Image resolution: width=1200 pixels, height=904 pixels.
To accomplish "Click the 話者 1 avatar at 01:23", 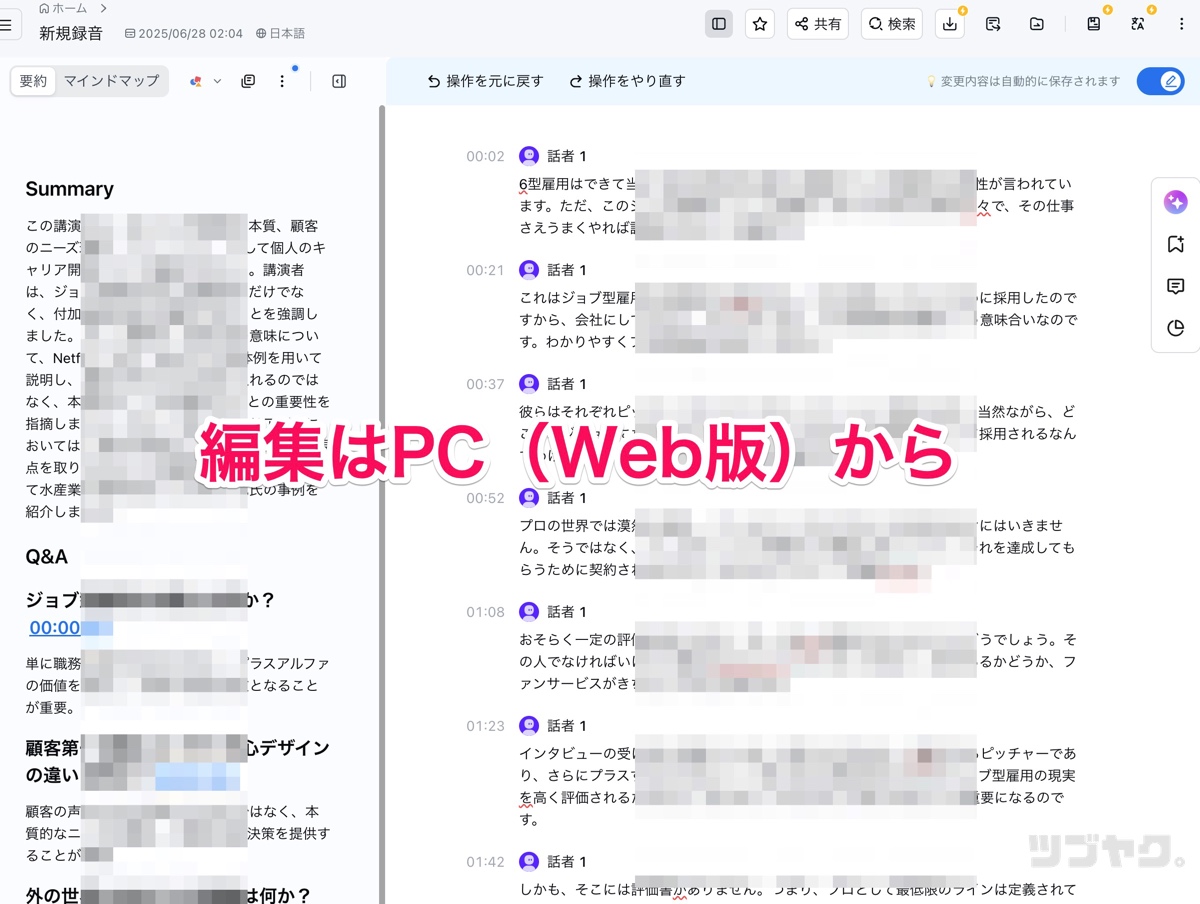I will coord(529,726).
